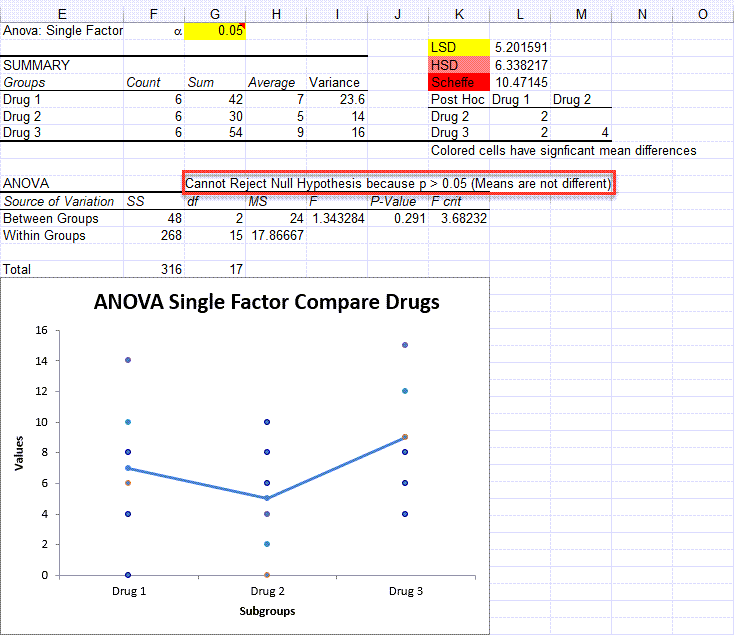Click the 'Anova: Single Factor' title cell
Image resolution: width=734 pixels, height=635 pixels.
pyautogui.click(x=62, y=31)
